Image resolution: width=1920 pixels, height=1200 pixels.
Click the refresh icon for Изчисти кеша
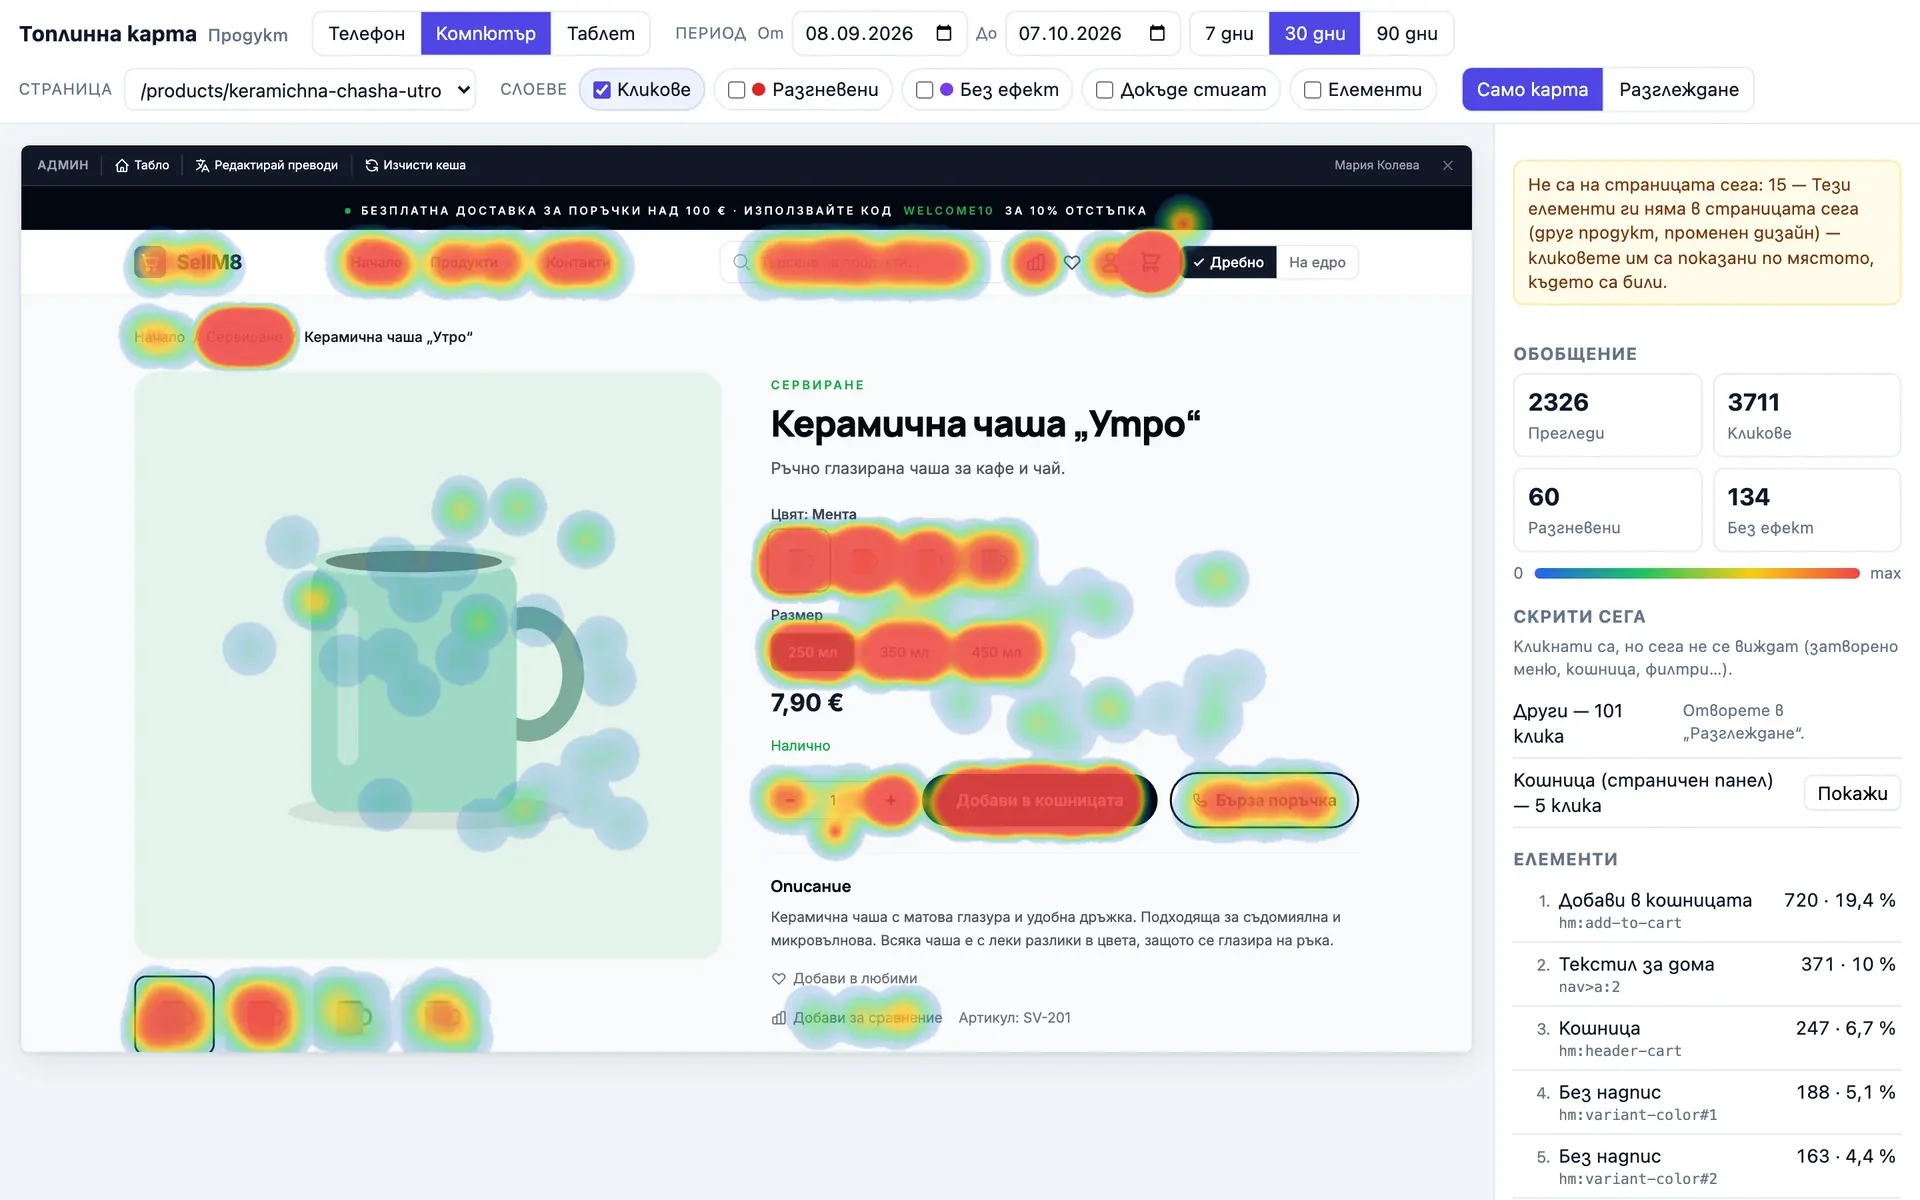(x=371, y=165)
